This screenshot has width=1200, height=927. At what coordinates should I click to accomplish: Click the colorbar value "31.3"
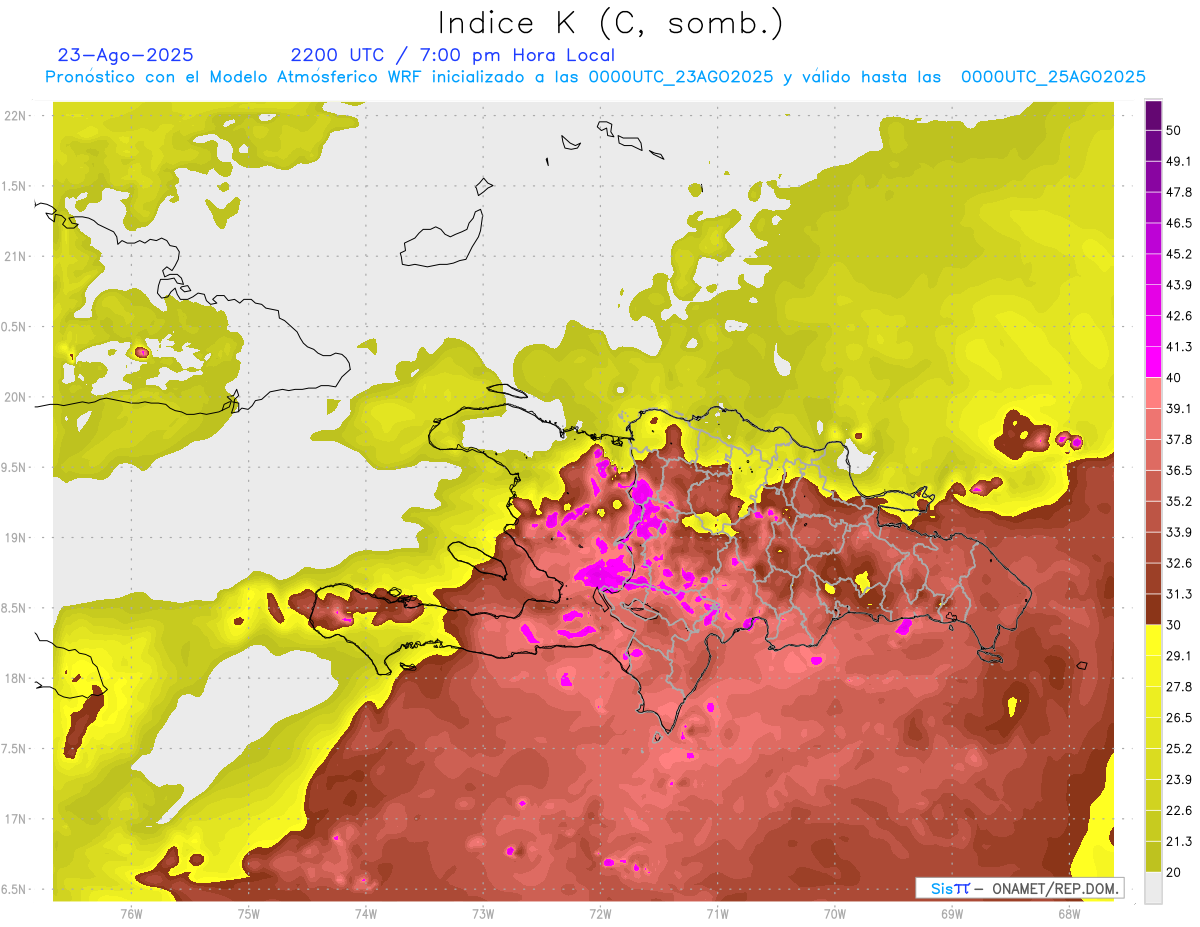click(x=1179, y=594)
